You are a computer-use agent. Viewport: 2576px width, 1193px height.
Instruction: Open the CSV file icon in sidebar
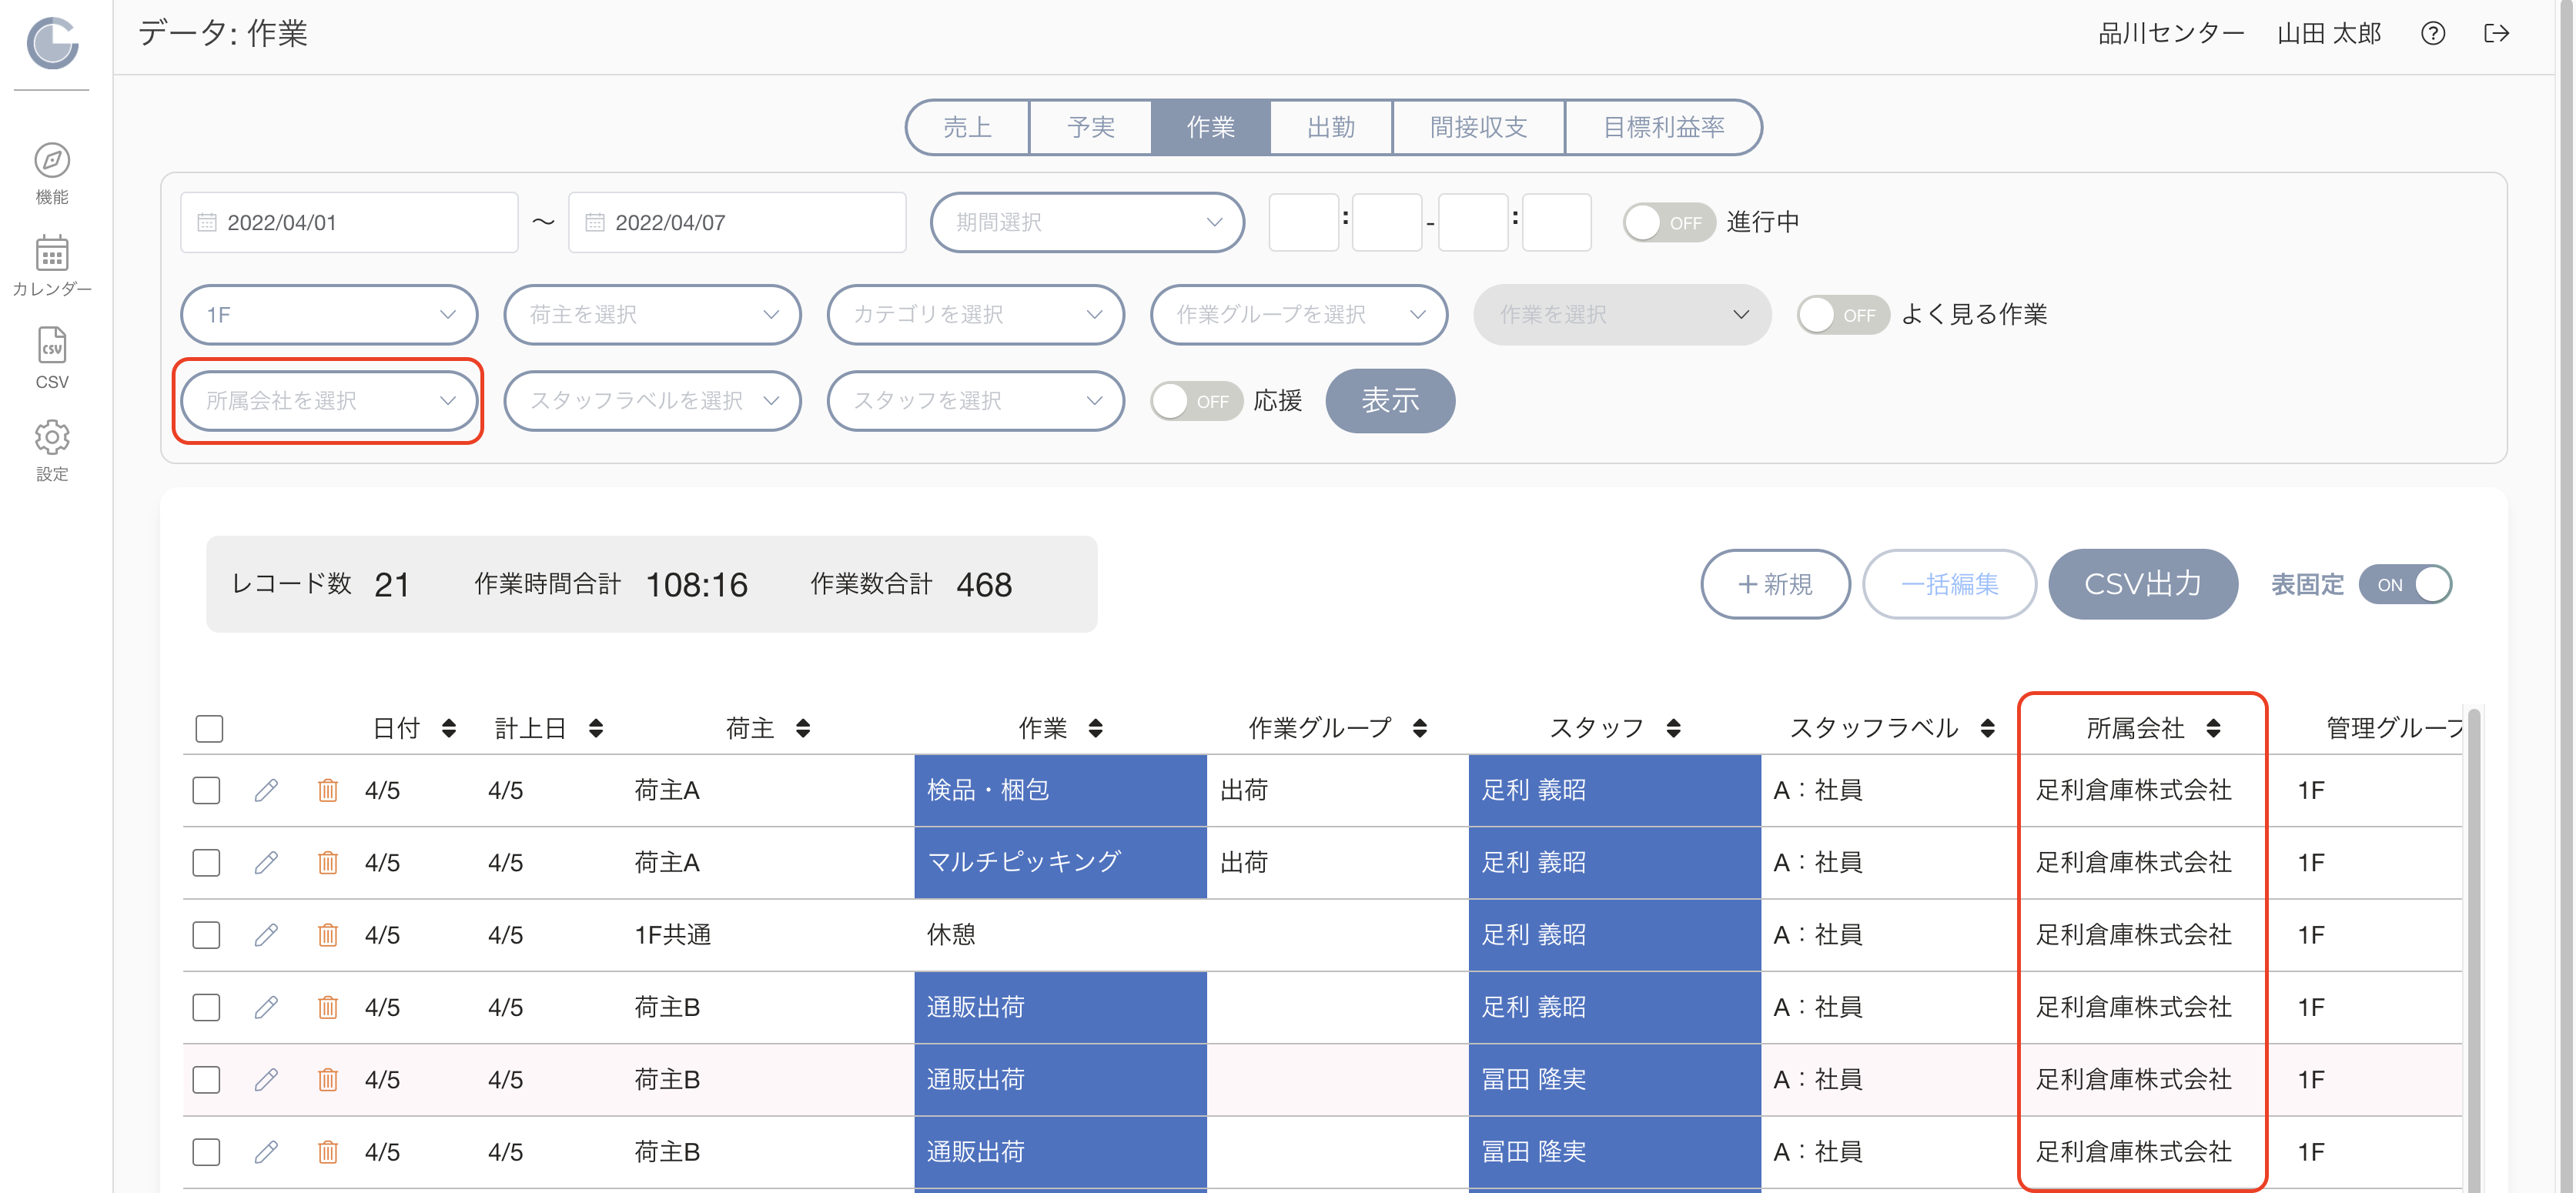point(52,345)
